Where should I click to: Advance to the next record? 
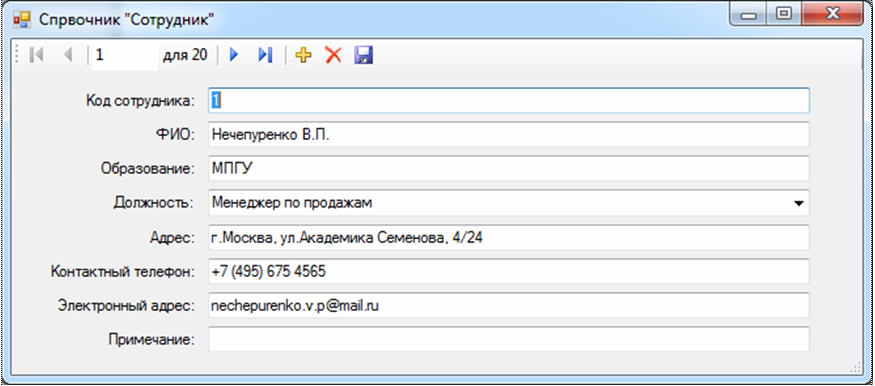(234, 55)
